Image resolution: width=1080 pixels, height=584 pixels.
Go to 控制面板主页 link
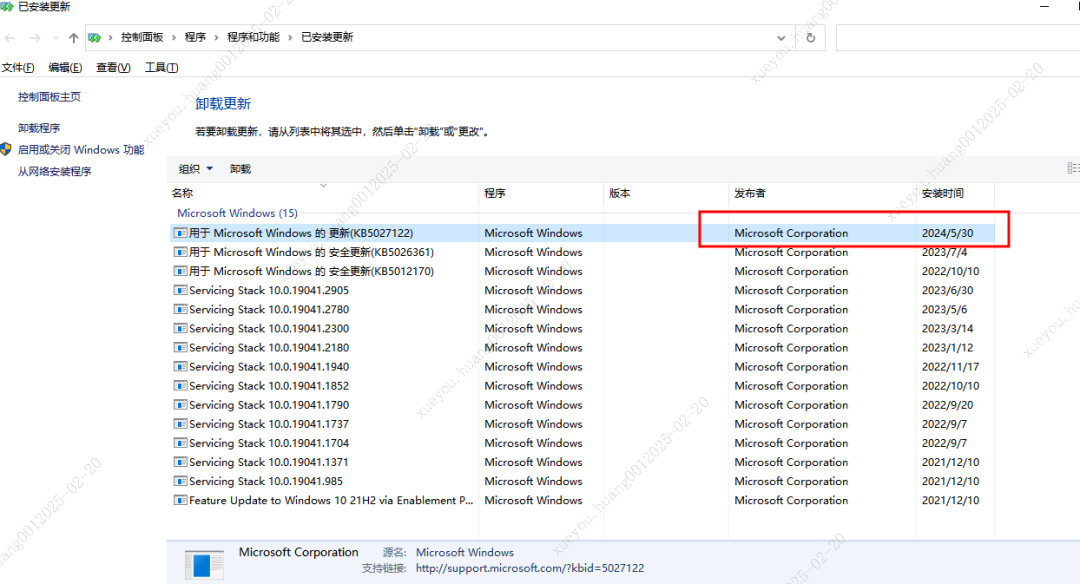pos(49,97)
